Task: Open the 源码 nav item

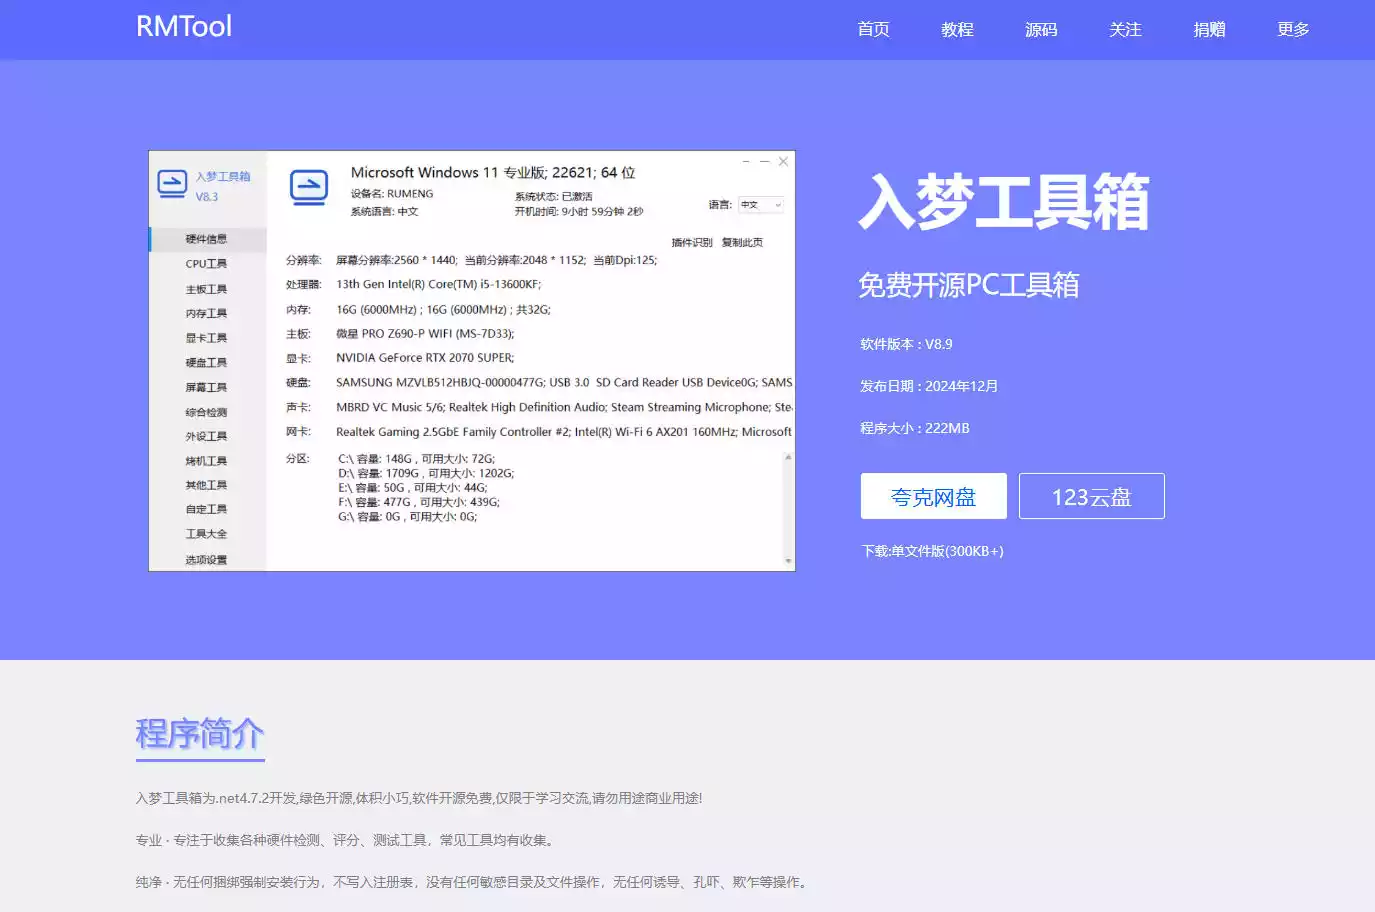Action: 1041,30
